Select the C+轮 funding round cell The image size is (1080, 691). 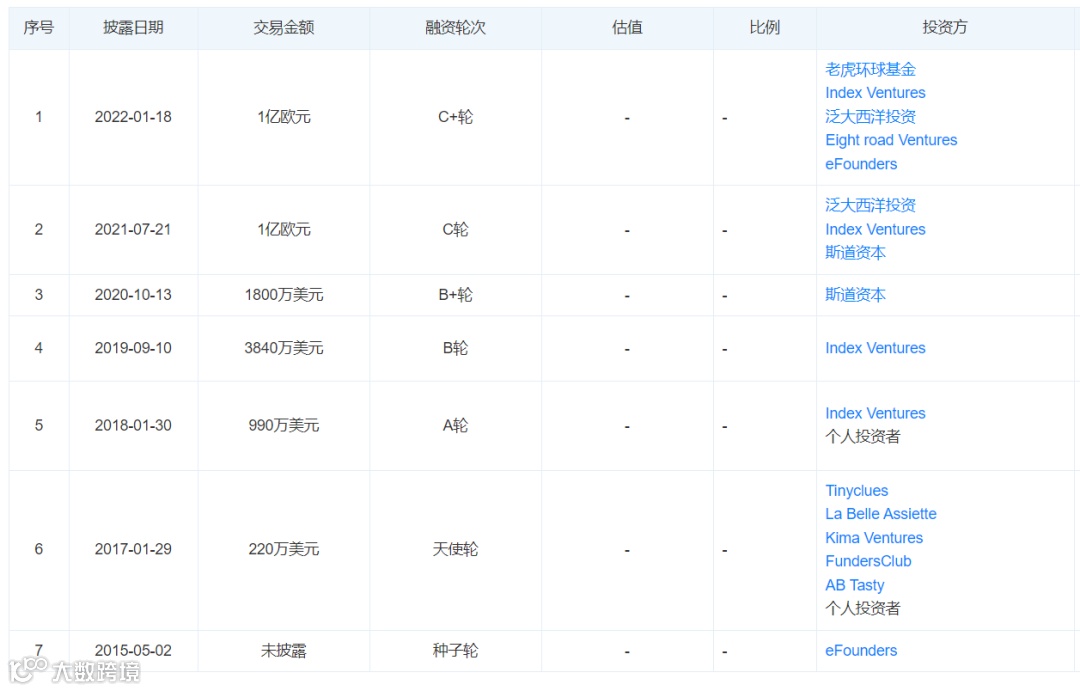[455, 117]
